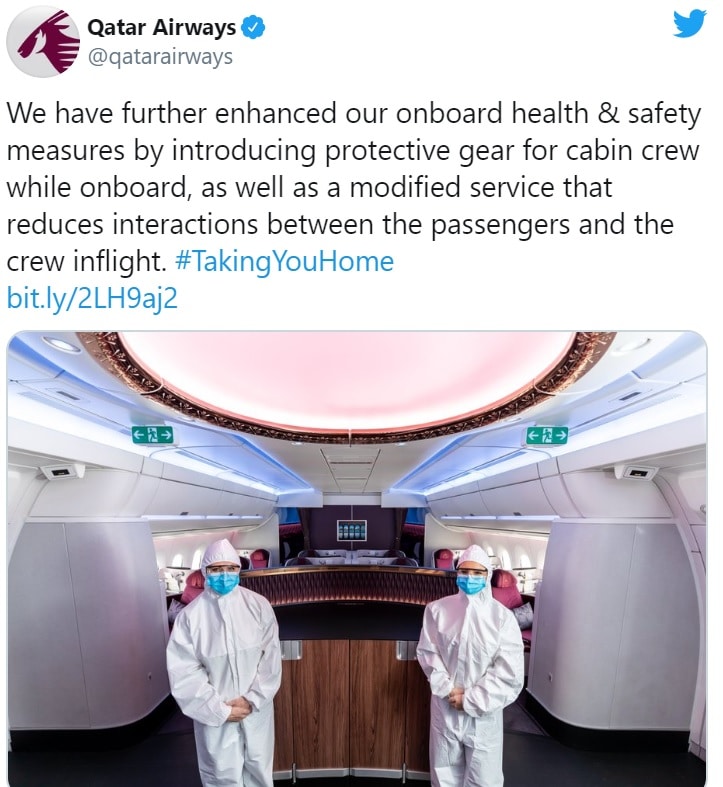The width and height of the screenshot is (723, 787).
Task: Click the right crew member's blue face mask
Action: pyautogui.click(x=471, y=584)
